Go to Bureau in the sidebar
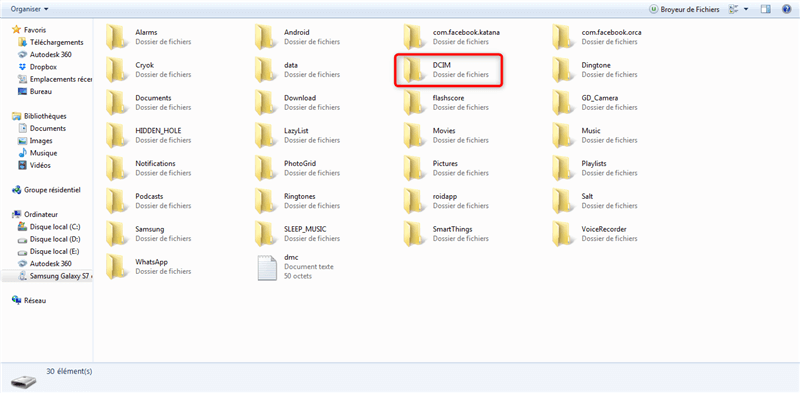800x393 pixels. 35,91
